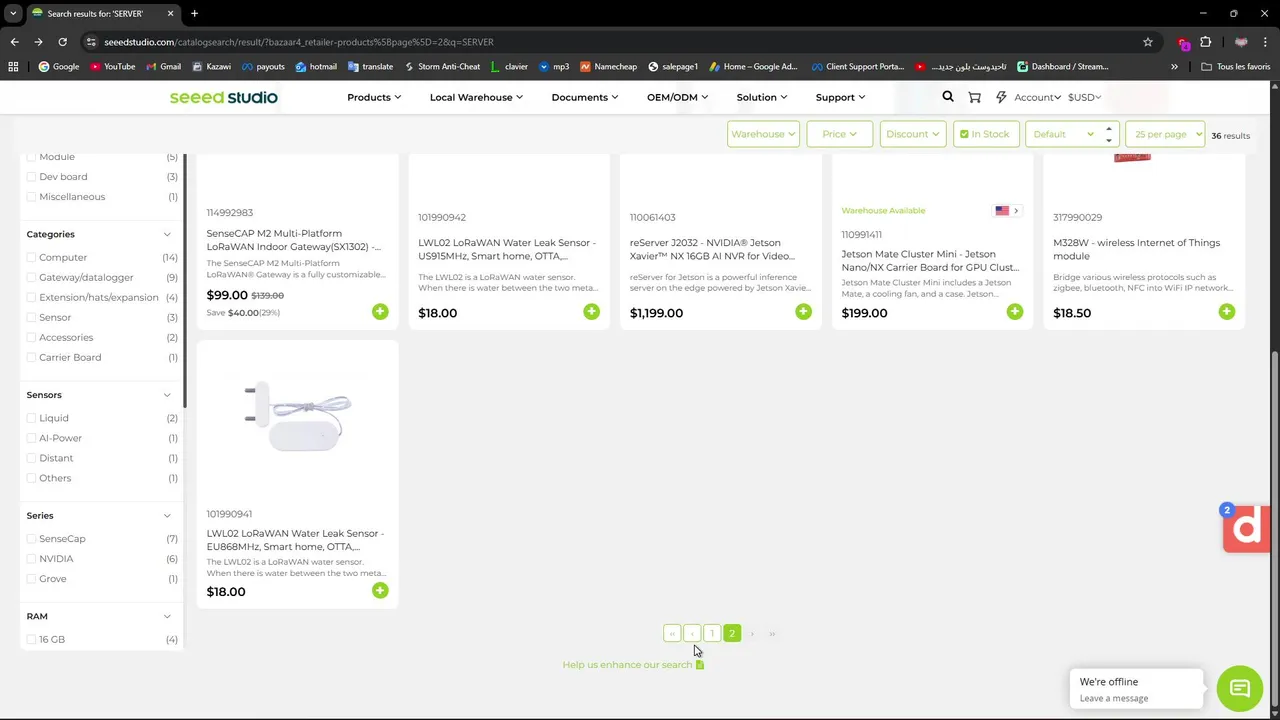Open M328W wireless IoT module title
Viewport: 1280px width, 720px height.
point(1136,249)
